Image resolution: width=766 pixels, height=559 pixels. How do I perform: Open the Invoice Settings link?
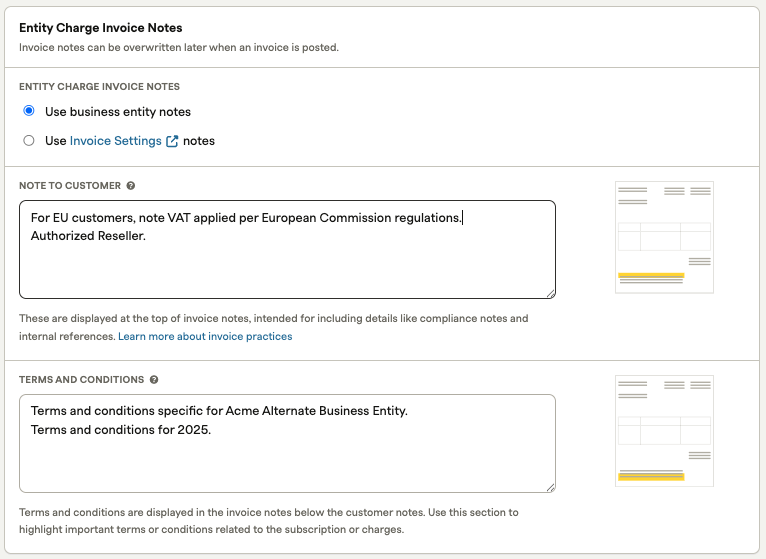point(115,141)
